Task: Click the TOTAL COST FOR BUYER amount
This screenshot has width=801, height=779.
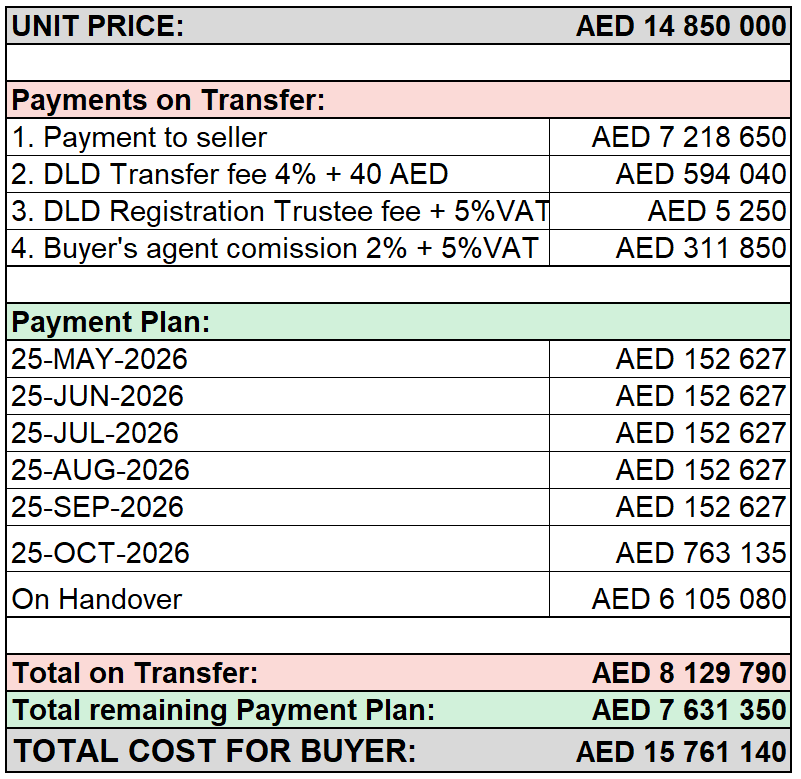Action: (681, 751)
